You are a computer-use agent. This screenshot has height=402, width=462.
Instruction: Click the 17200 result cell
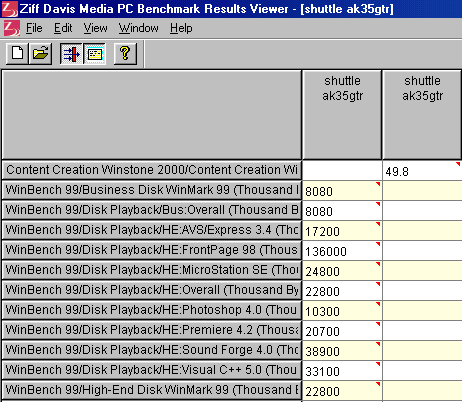pos(342,231)
